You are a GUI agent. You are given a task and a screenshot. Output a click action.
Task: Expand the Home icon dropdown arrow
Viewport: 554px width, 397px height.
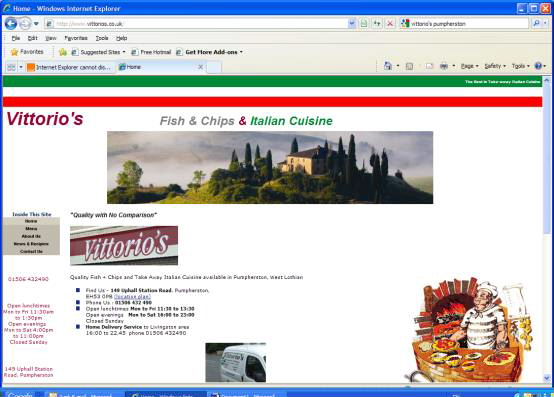(x=398, y=66)
